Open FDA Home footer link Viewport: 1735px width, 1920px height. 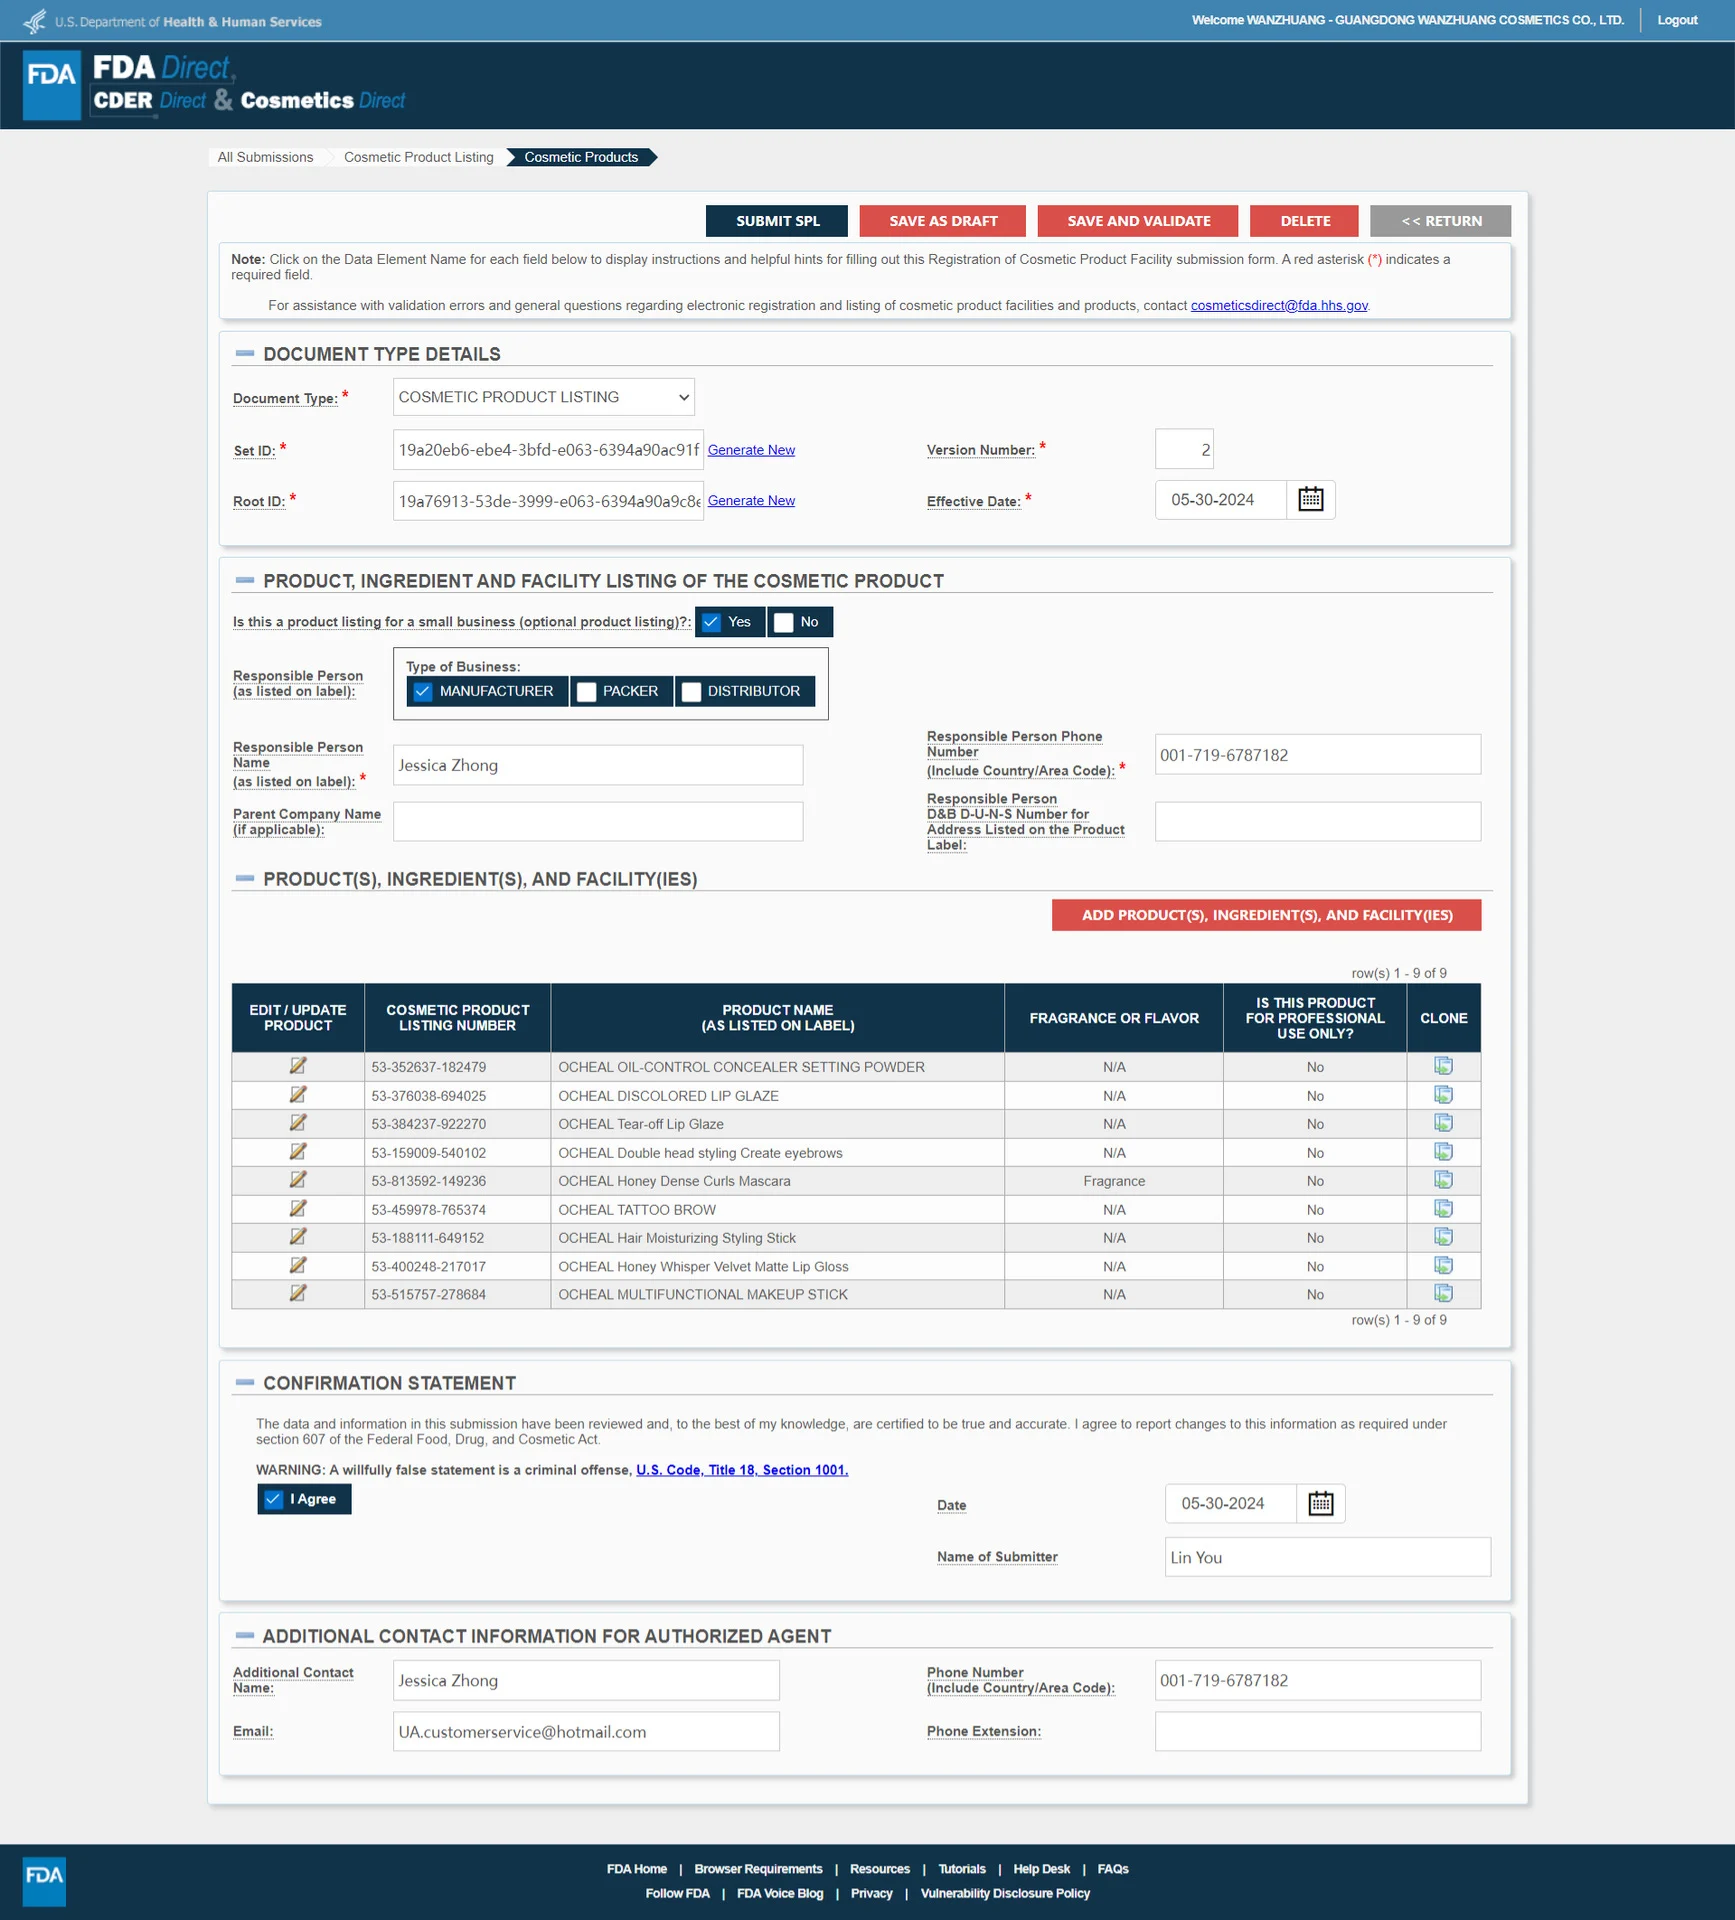click(637, 1869)
